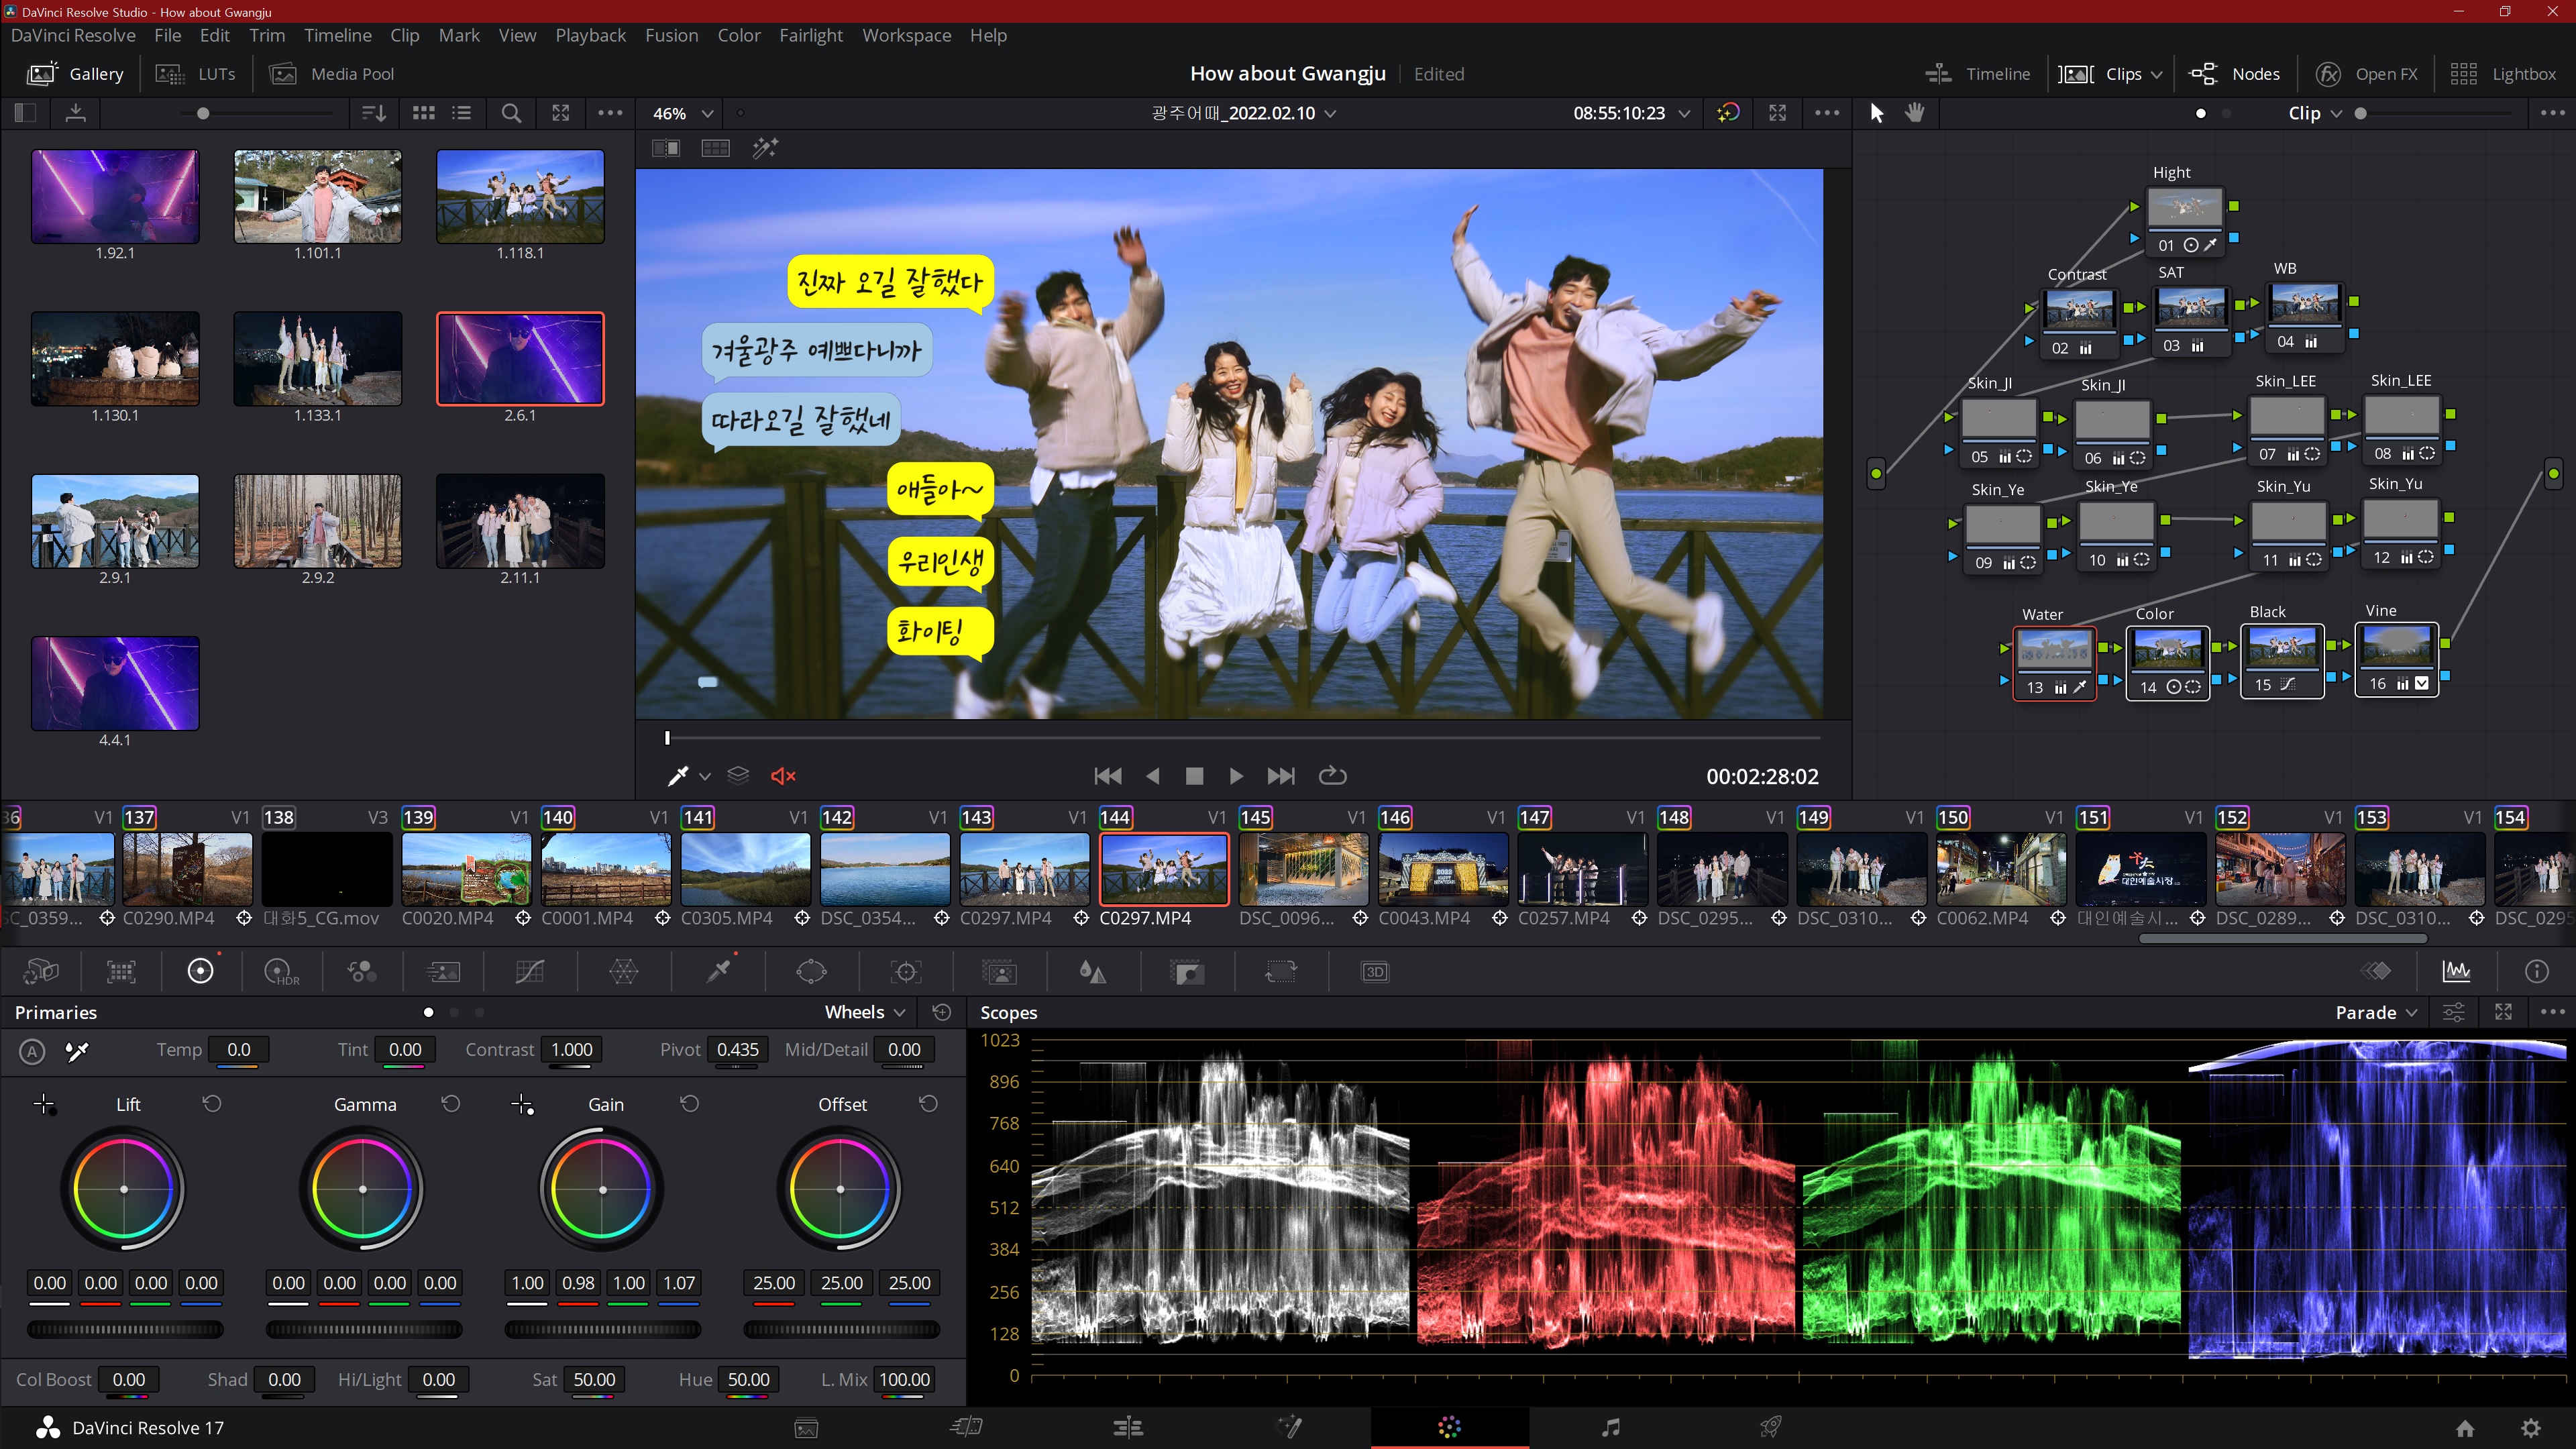Open the Lightbox view
Viewport: 2576px width, 1449px height.
click(2502, 74)
